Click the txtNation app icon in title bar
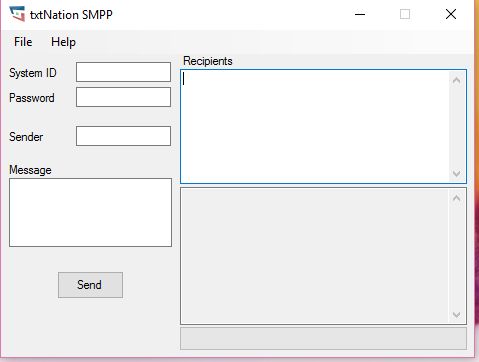The width and height of the screenshot is (479, 362). (x=17, y=14)
